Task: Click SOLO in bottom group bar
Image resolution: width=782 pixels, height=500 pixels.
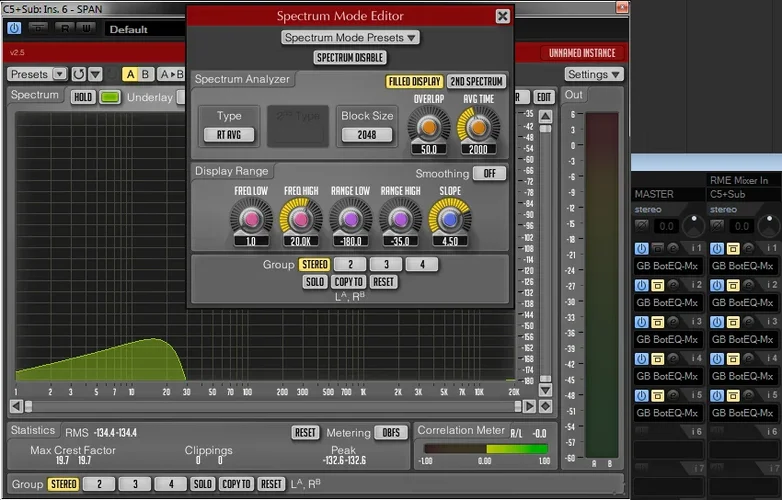Action: (x=202, y=484)
